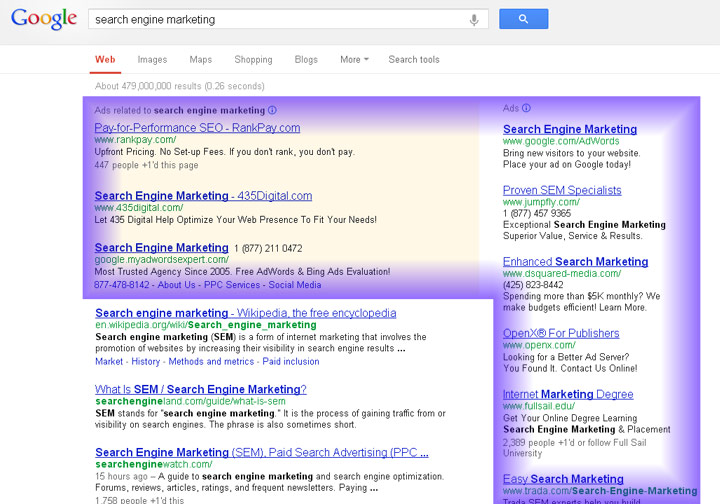Viewport: 720px width, 504px height.
Task: Click the info icon beside 'Ads related to'
Action: click(x=272, y=110)
